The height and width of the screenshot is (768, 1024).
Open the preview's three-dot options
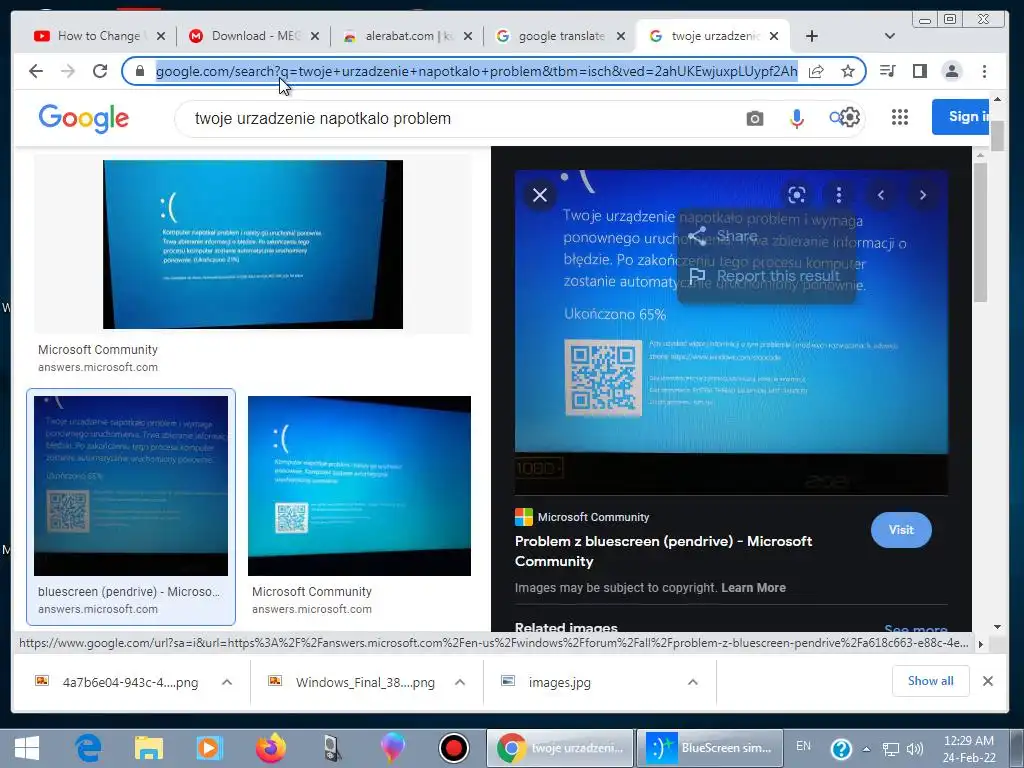[x=839, y=195]
